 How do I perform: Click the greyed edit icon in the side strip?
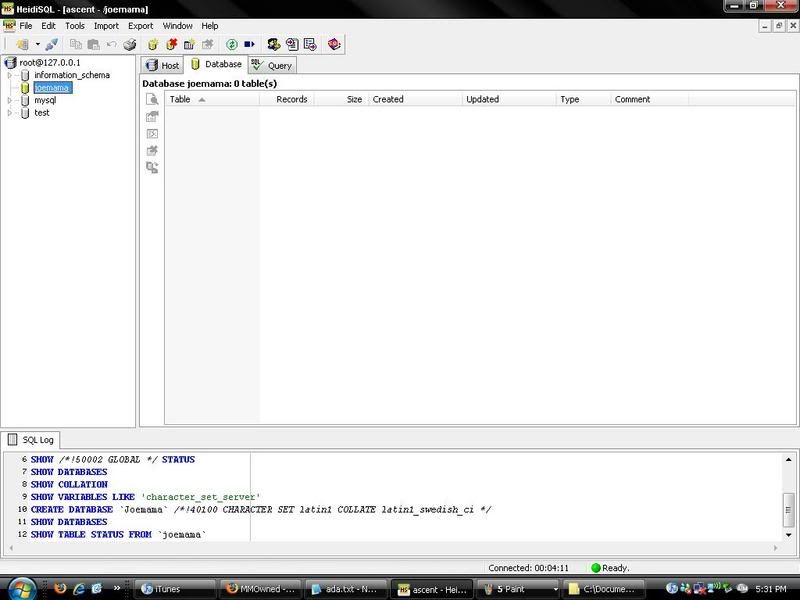click(152, 151)
